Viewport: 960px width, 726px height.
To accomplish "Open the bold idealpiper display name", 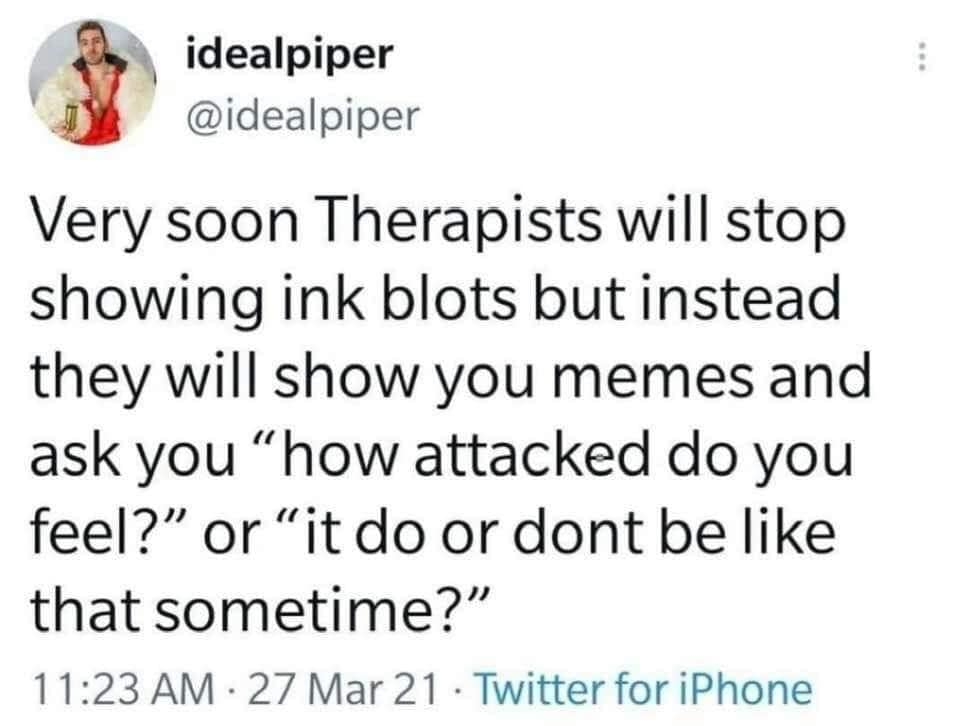I will coord(288,54).
